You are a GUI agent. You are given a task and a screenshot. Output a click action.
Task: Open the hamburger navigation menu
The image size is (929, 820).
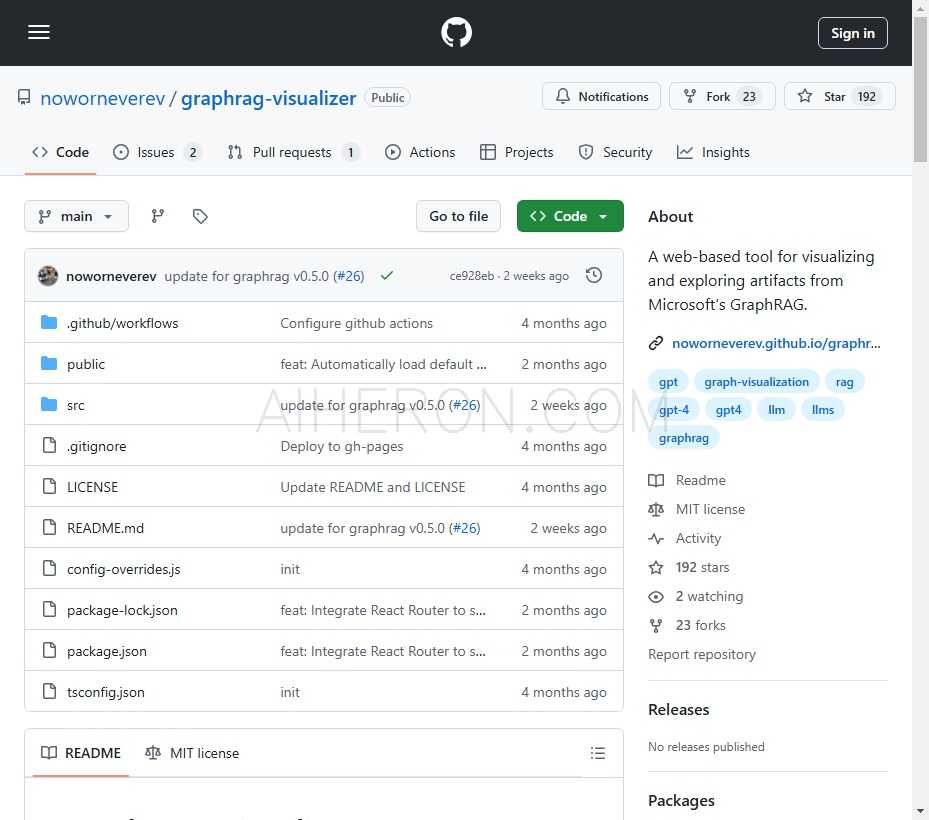coord(39,33)
